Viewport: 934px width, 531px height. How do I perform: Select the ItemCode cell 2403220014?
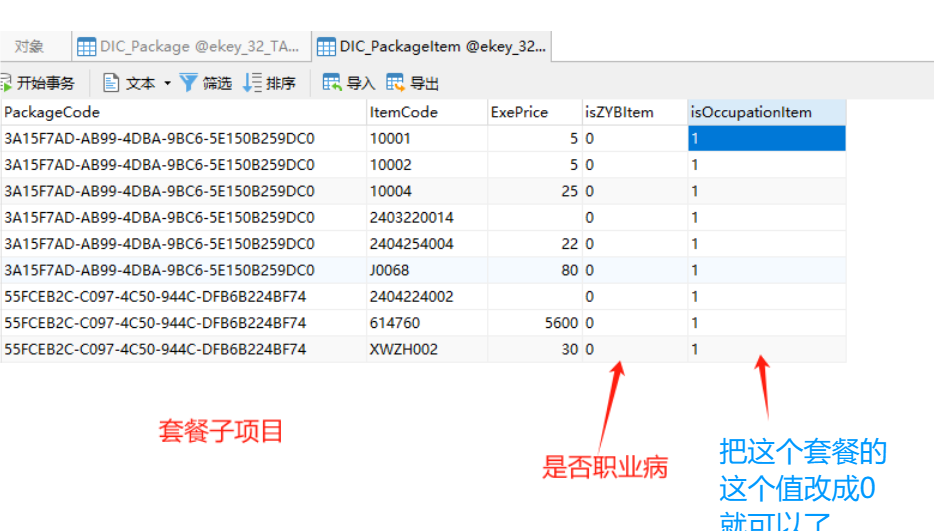tap(427, 218)
